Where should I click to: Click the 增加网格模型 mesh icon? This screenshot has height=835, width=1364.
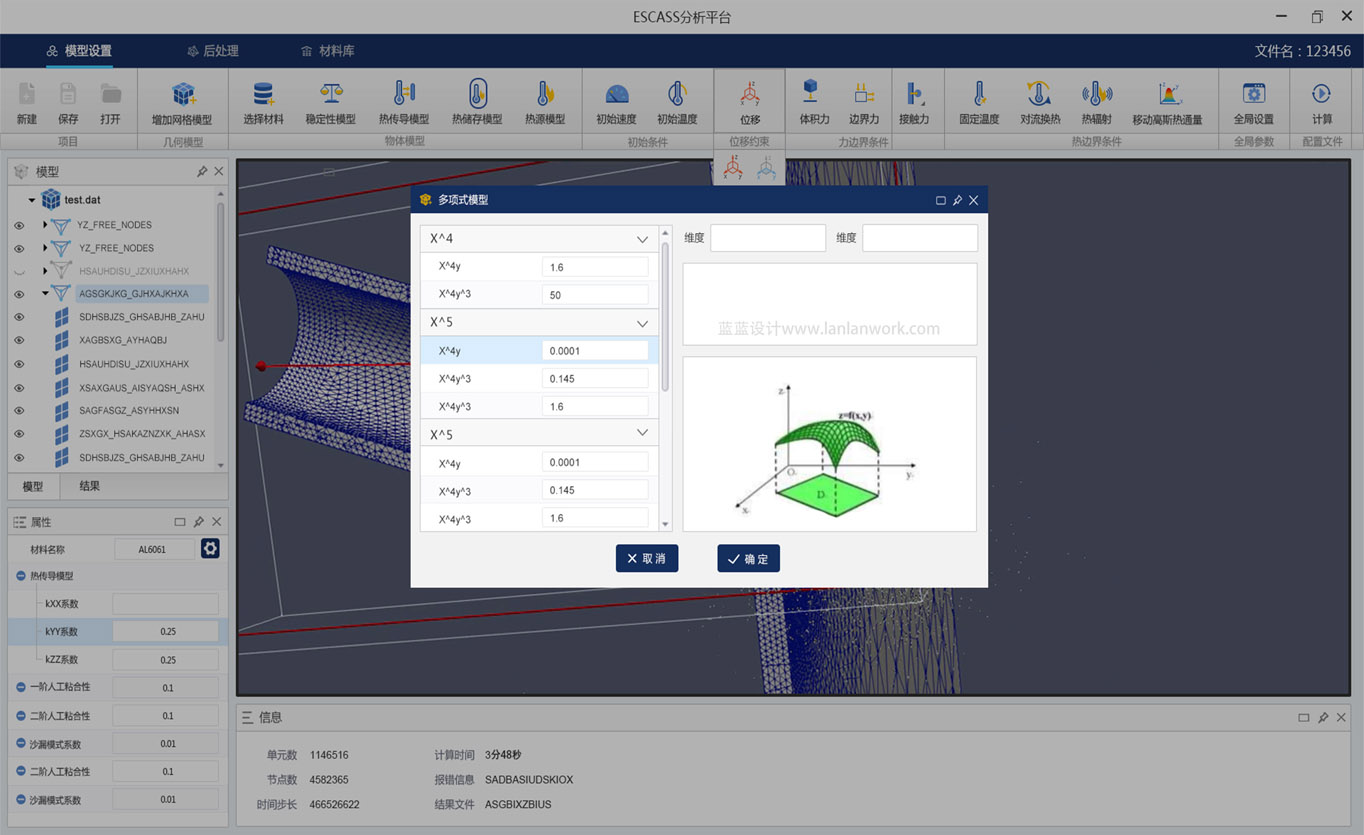coord(182,95)
